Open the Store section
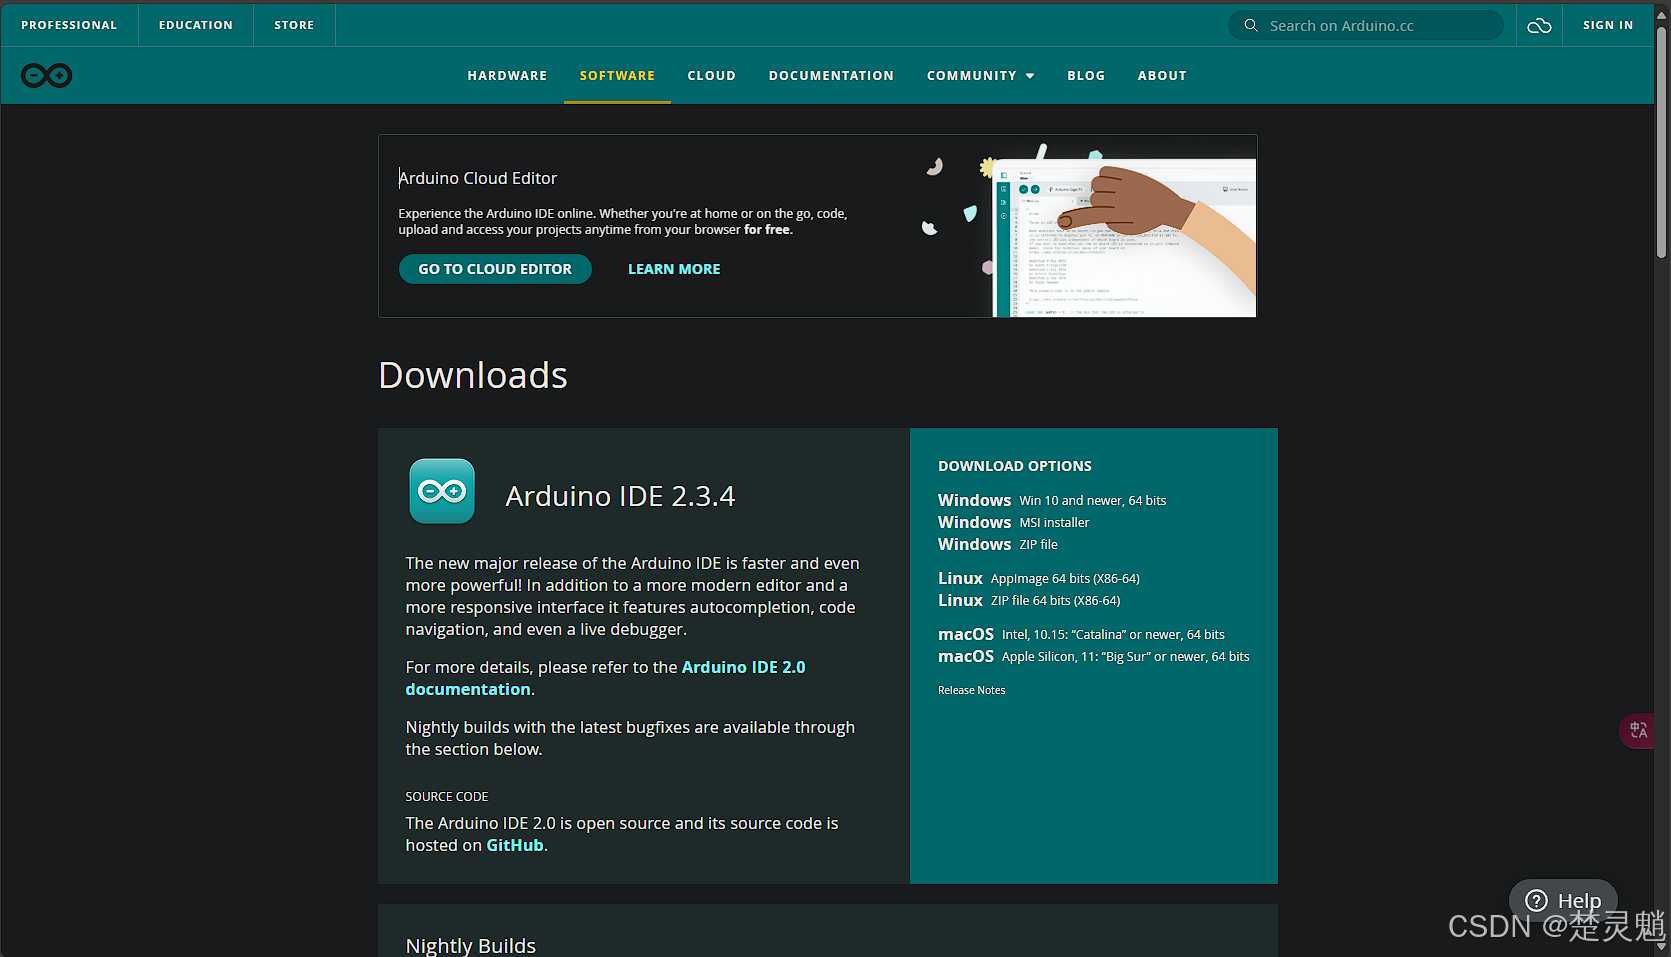This screenshot has height=957, width=1671. pos(294,25)
